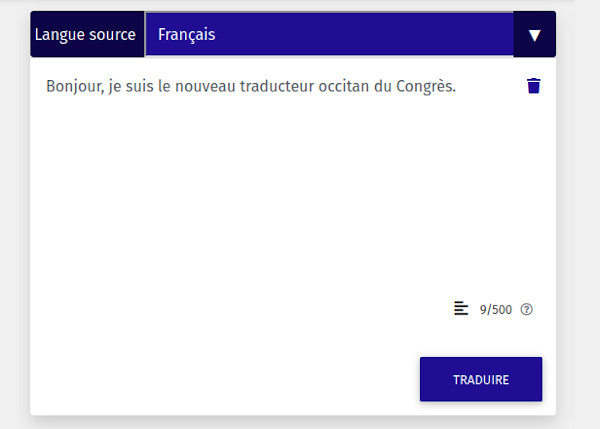Viewport: 600px width, 429px height.
Task: Click the trash icon to clear text
Action: pyautogui.click(x=533, y=86)
